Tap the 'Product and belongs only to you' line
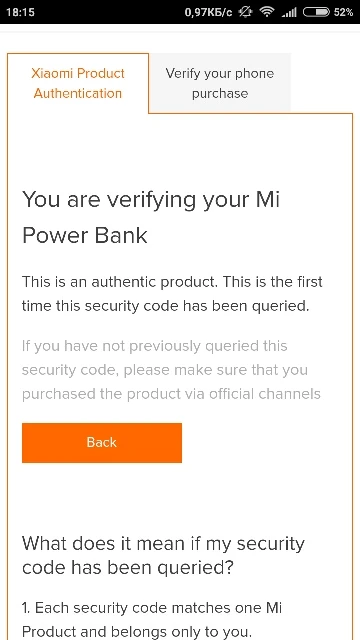Viewport: 360px width, 640px height. [x=135, y=631]
